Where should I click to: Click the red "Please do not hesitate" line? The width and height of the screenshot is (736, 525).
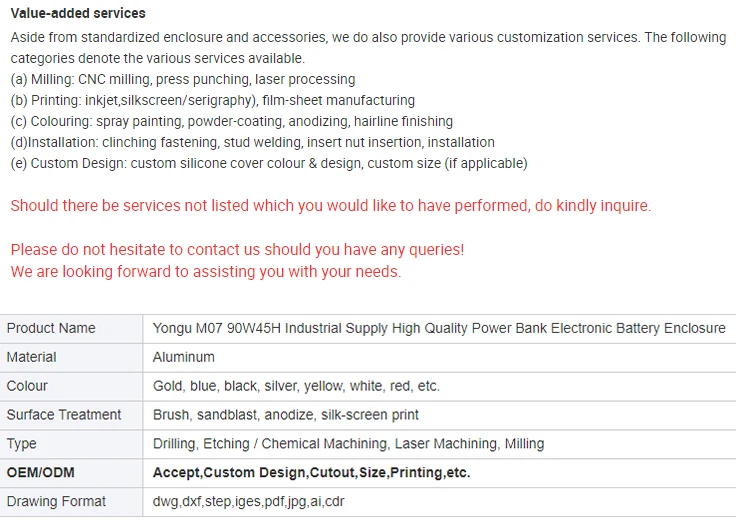pyautogui.click(x=237, y=249)
